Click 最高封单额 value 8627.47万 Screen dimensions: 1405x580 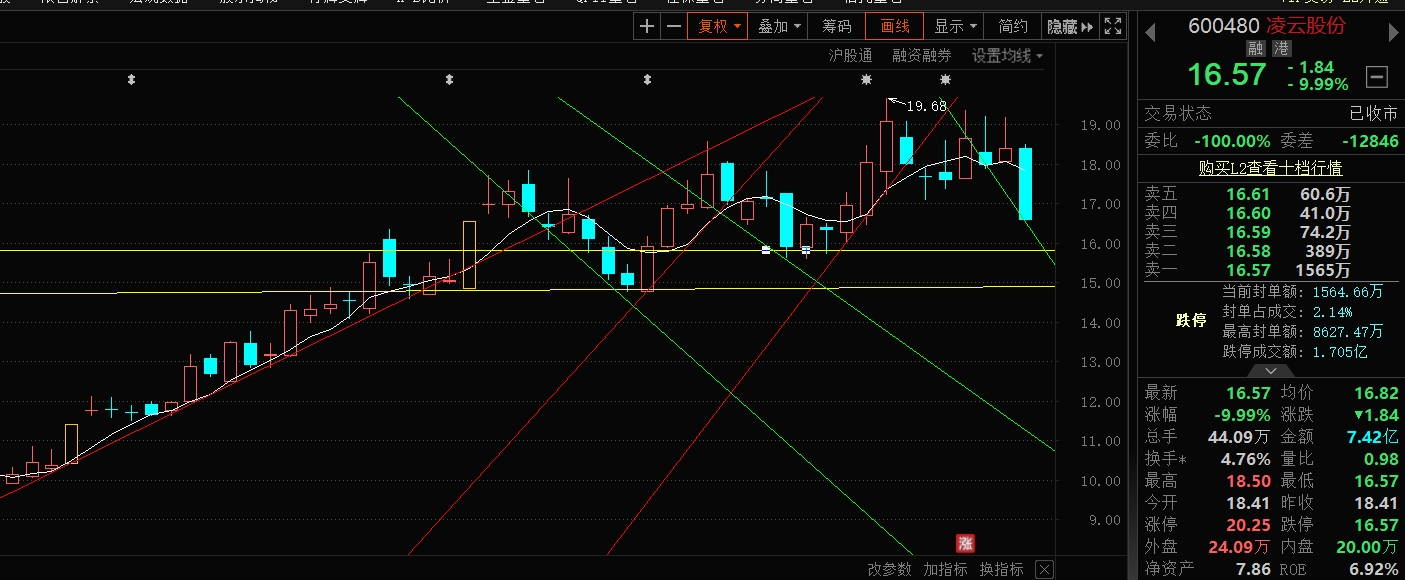pyautogui.click(x=1348, y=331)
